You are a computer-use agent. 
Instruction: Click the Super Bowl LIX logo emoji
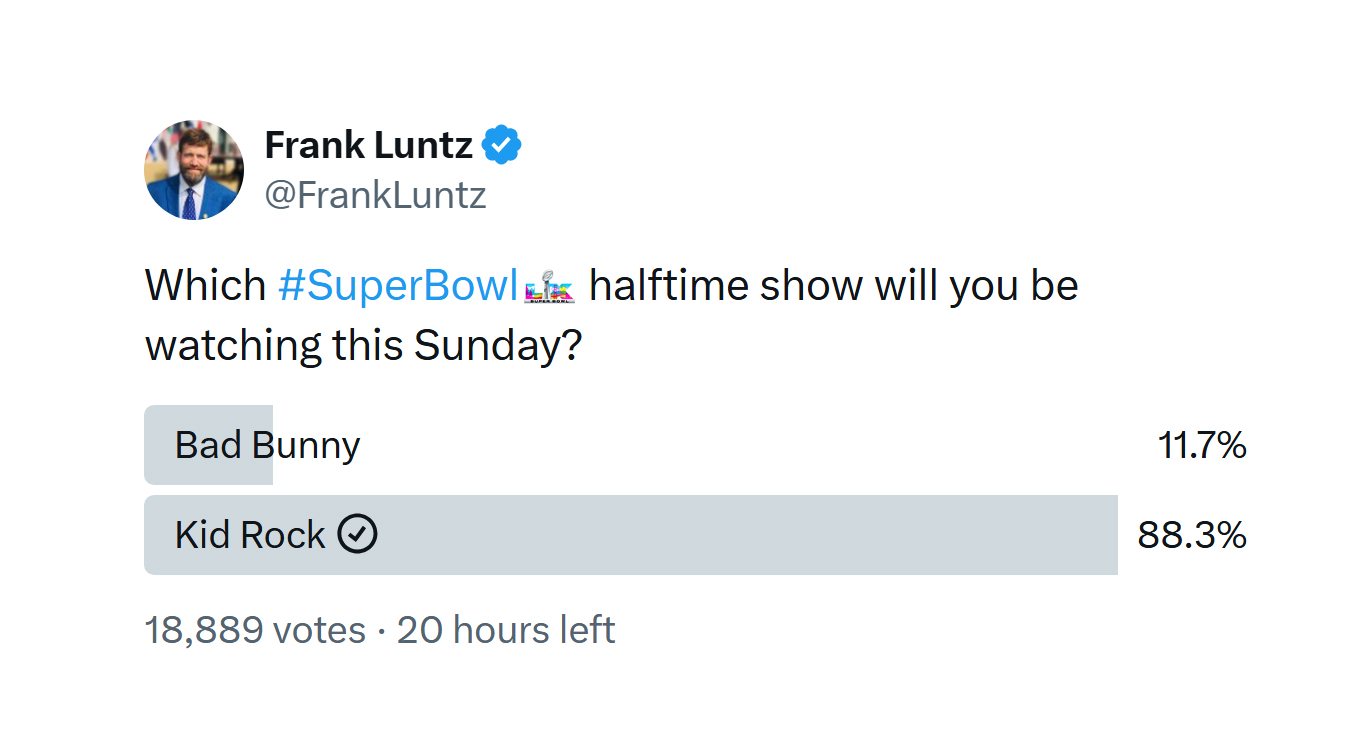[549, 288]
